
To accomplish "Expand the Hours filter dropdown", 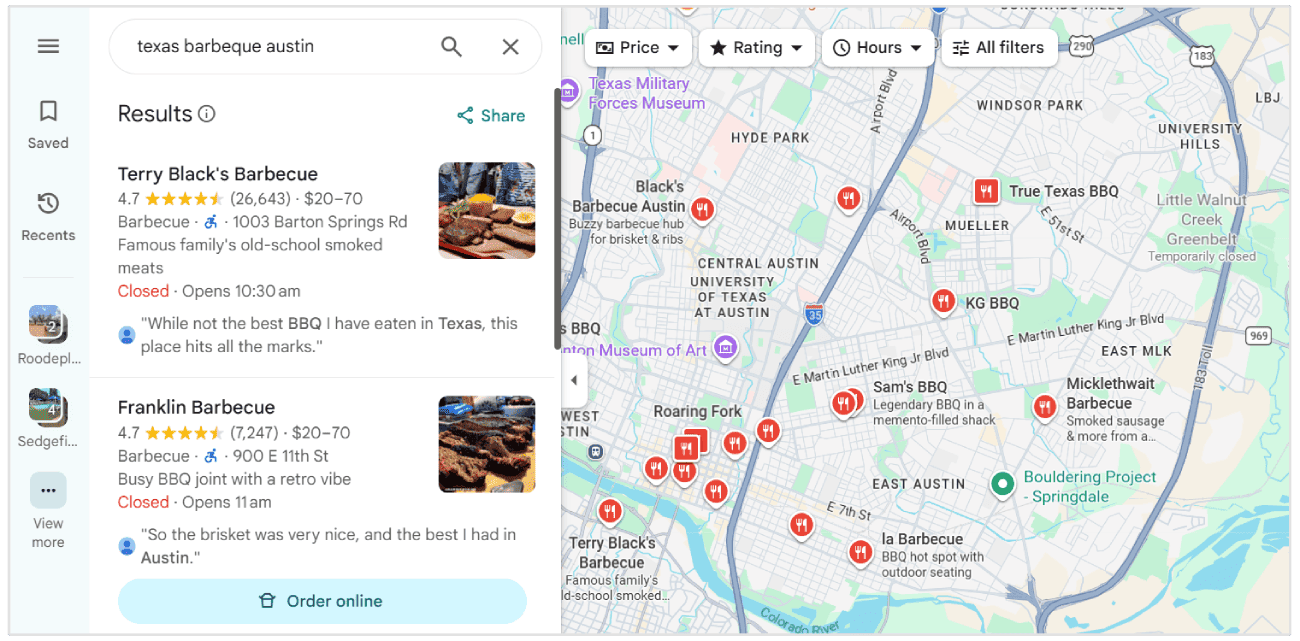I will 878,47.
